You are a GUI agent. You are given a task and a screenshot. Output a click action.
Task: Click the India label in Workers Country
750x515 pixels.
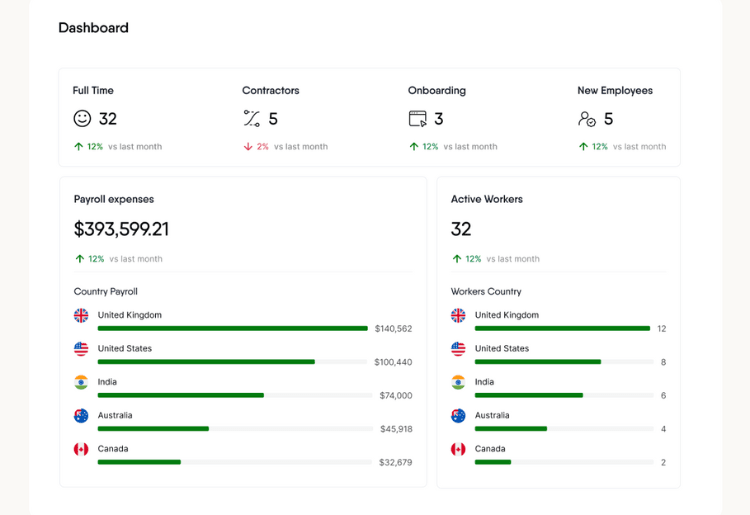(484, 382)
